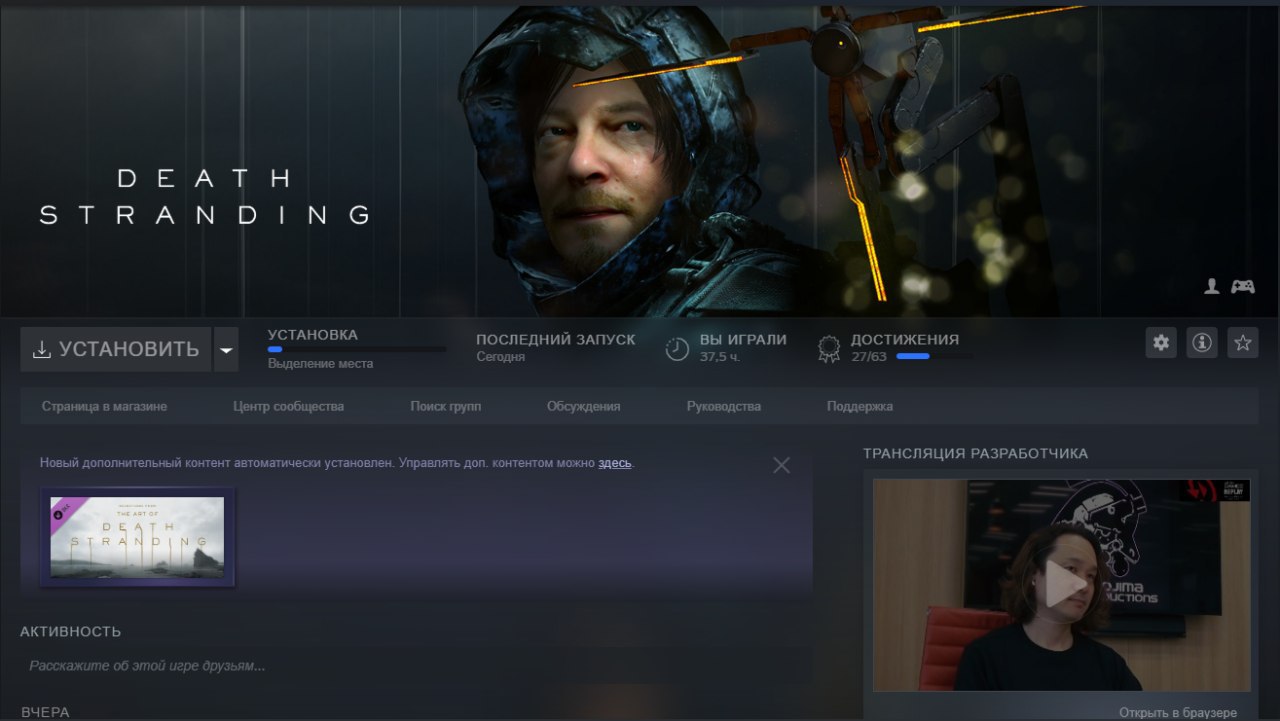Click the Сегодня last launch value
Viewport: 1280px width, 721px height.
click(500, 357)
